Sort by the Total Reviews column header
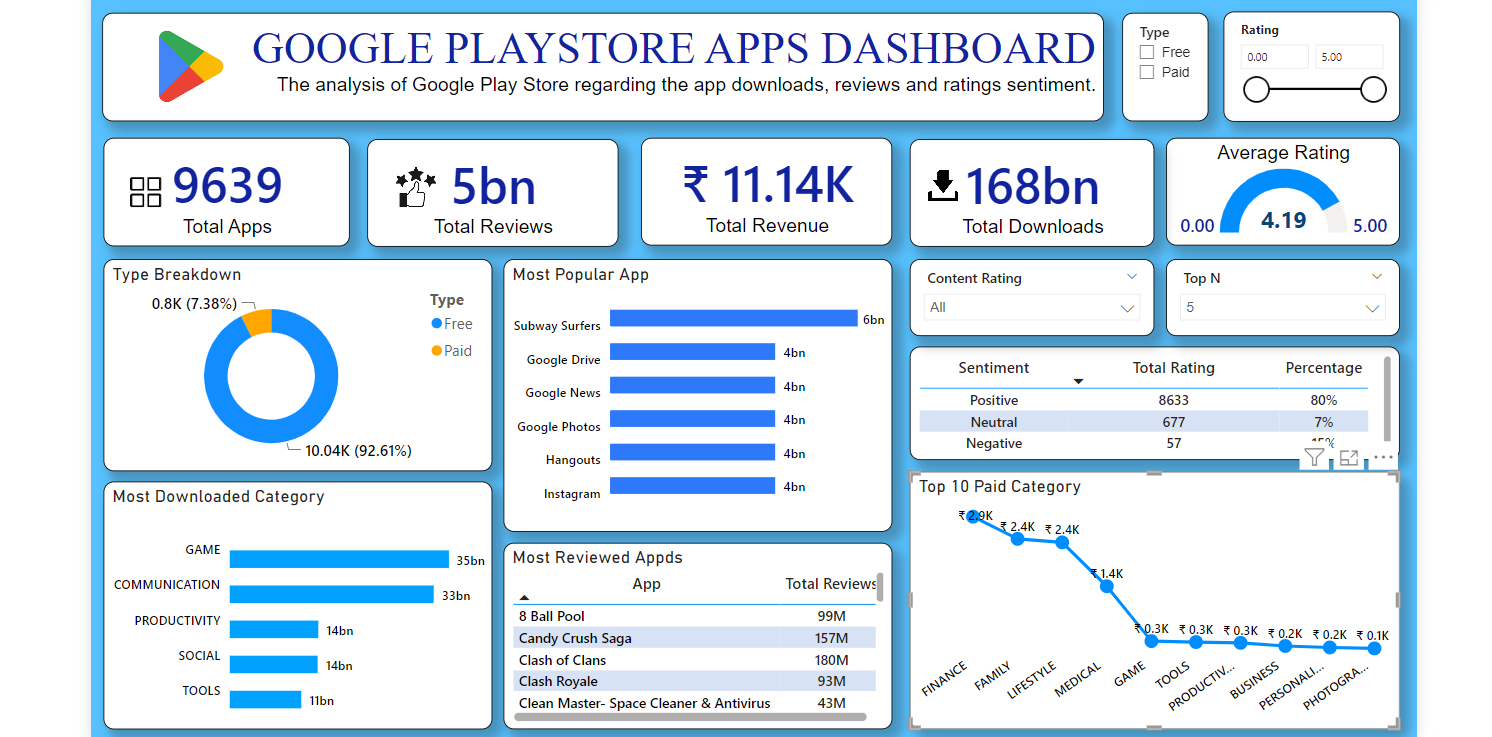Image resolution: width=1492 pixels, height=737 pixels. point(830,584)
